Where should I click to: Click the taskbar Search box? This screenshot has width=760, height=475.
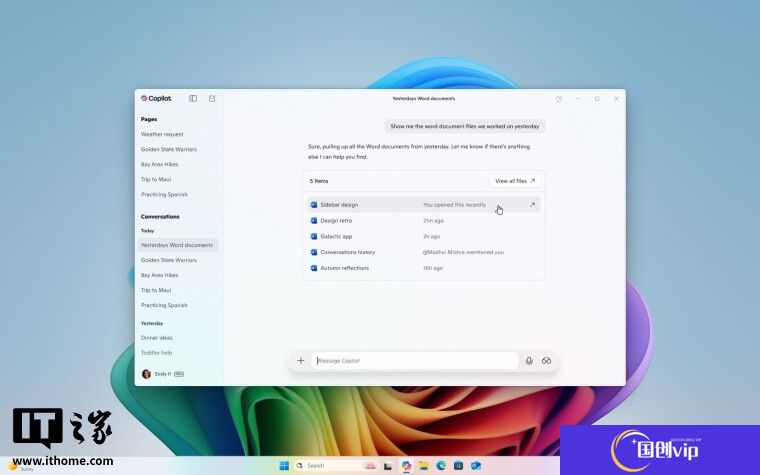[335, 466]
